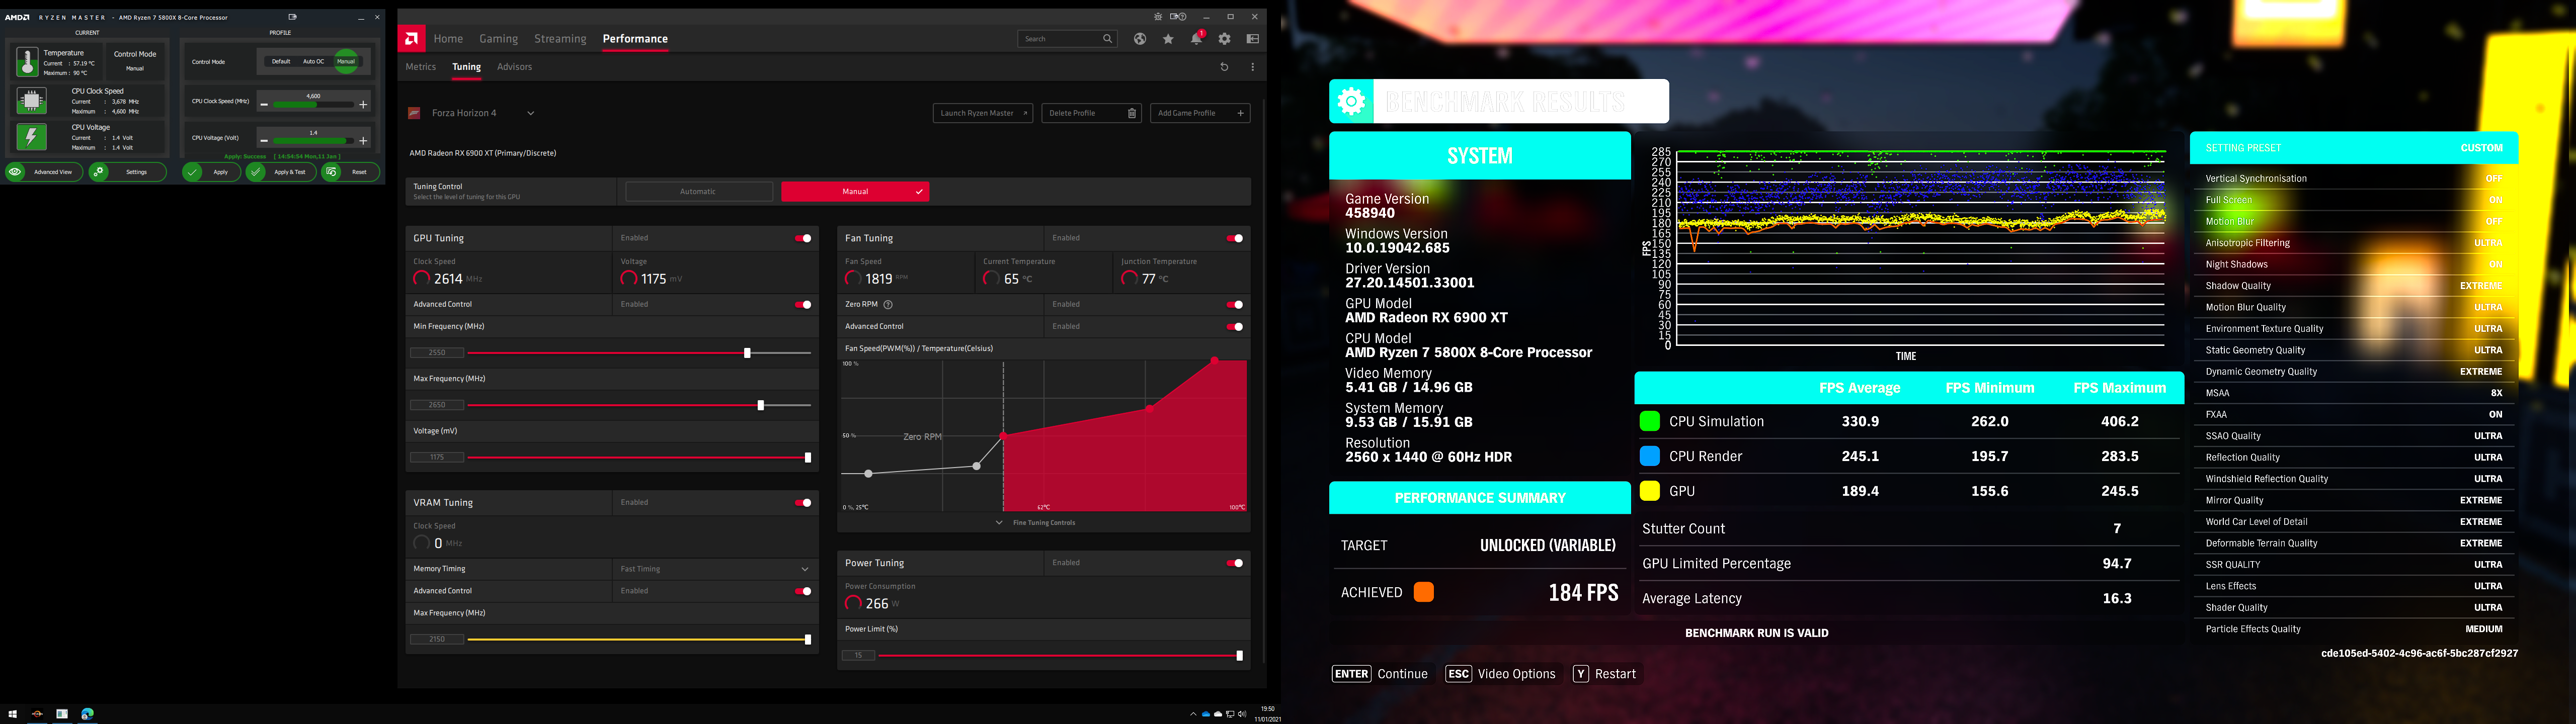Click the CPU Clock Speed chip icon
Viewport: 2576px width, 724px height.
click(x=31, y=100)
